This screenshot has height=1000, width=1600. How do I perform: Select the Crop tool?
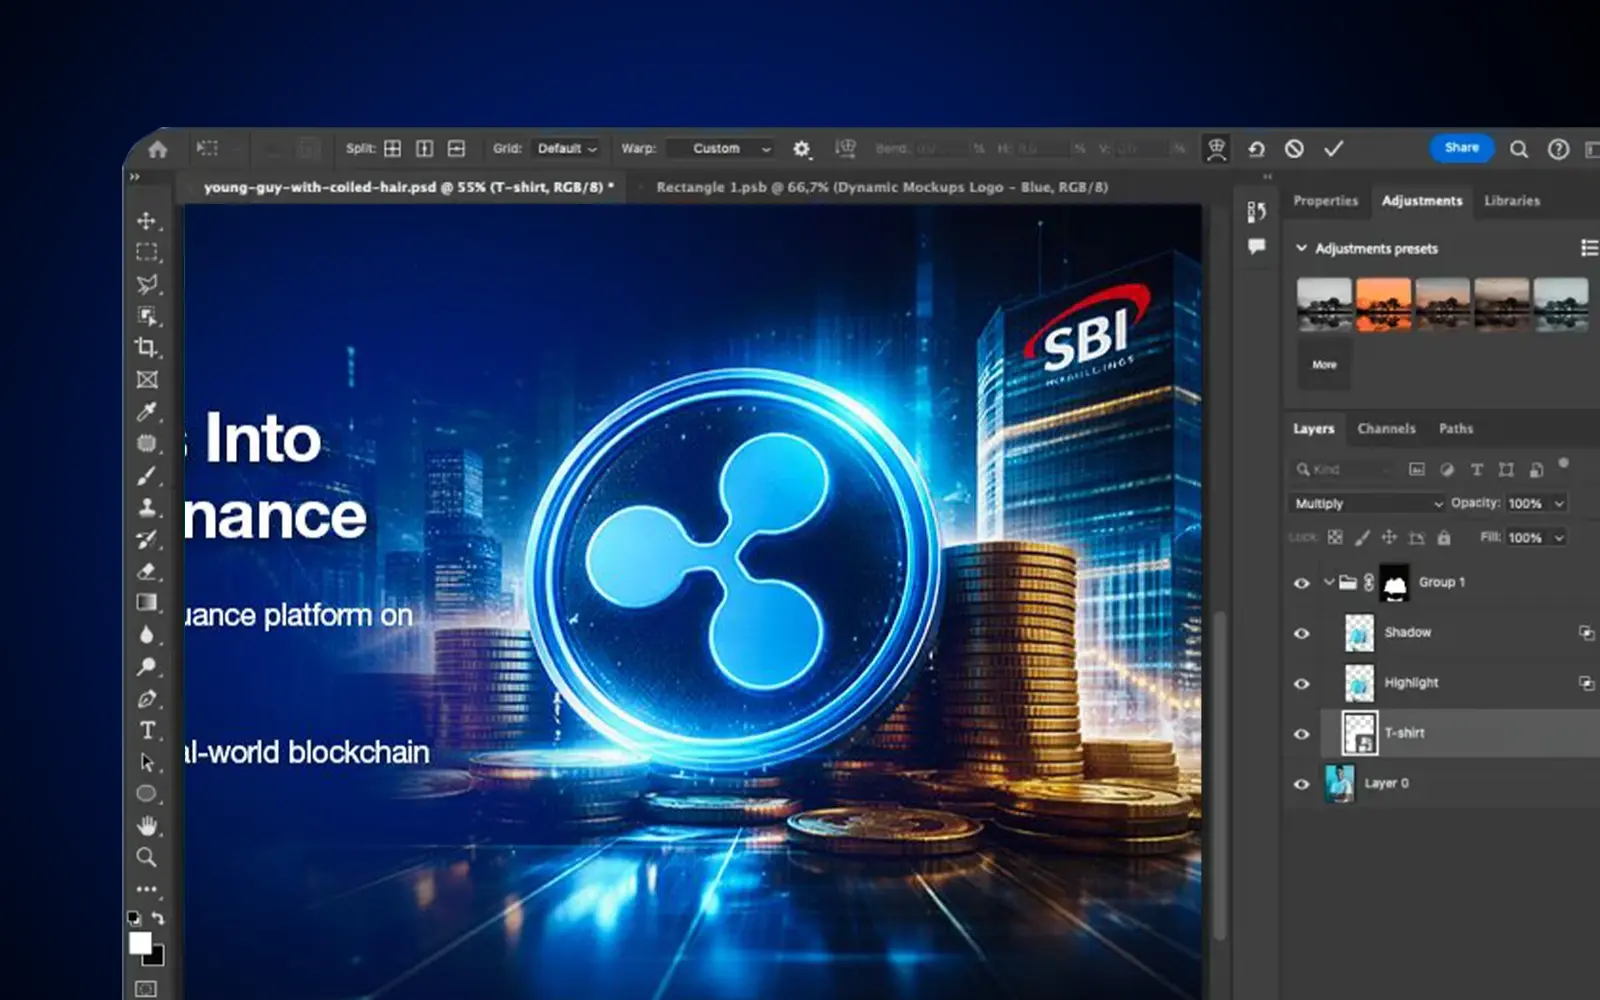147,348
